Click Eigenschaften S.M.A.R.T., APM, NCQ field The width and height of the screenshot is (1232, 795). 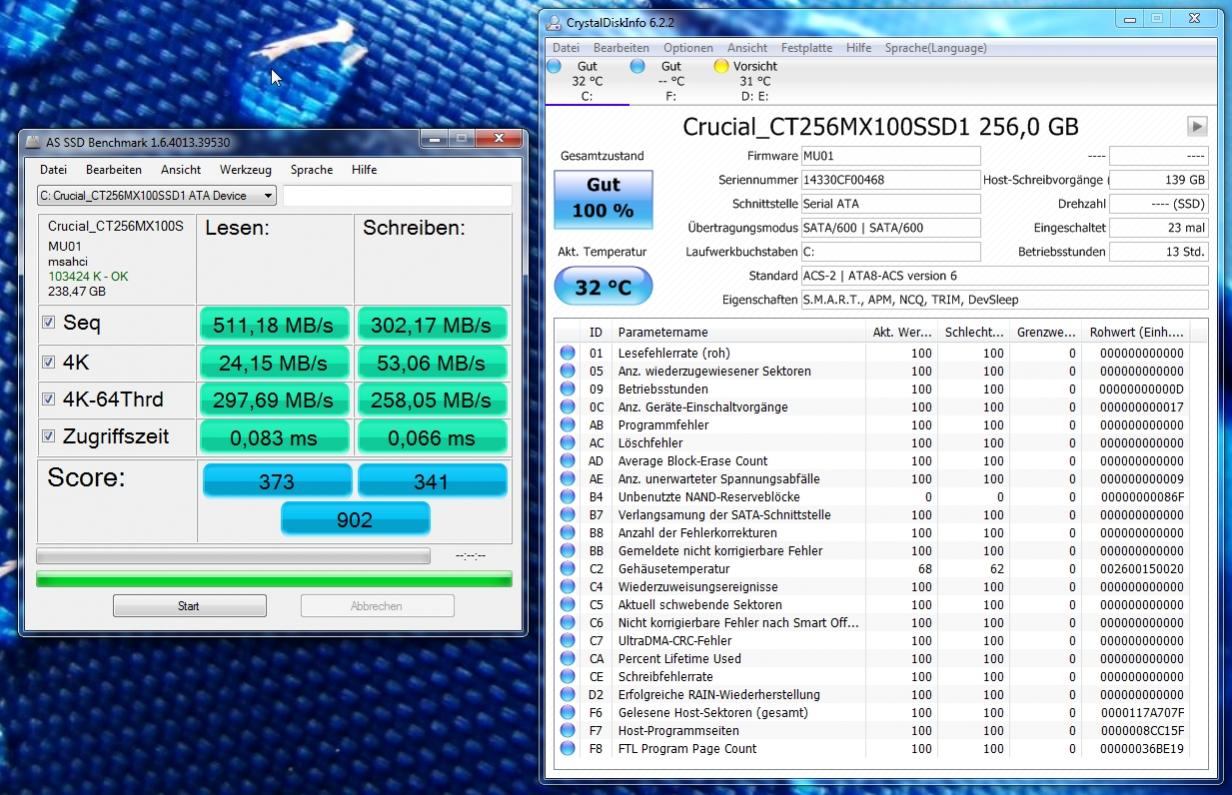click(1004, 300)
